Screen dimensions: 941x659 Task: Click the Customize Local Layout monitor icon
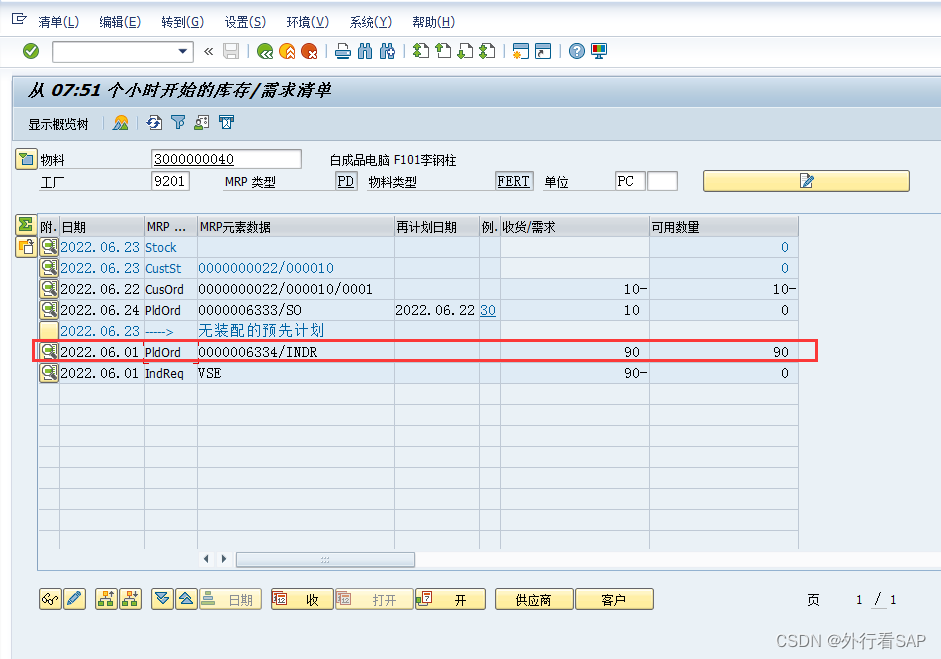(599, 52)
